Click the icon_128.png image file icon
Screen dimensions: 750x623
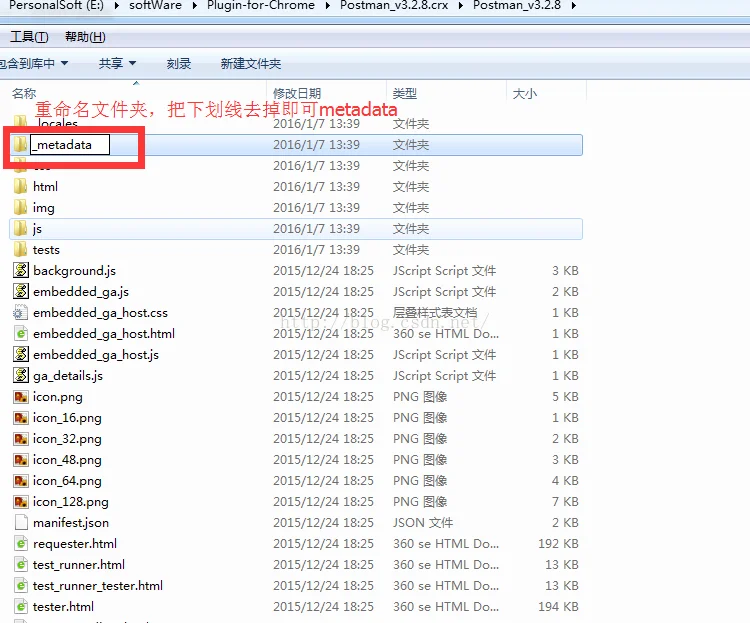coord(21,502)
